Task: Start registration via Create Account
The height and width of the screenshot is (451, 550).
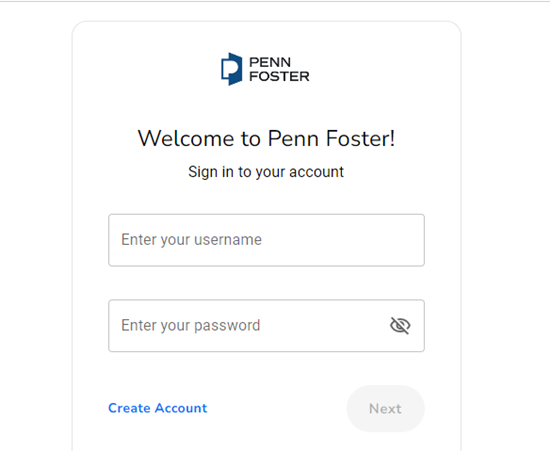Action: (x=158, y=408)
